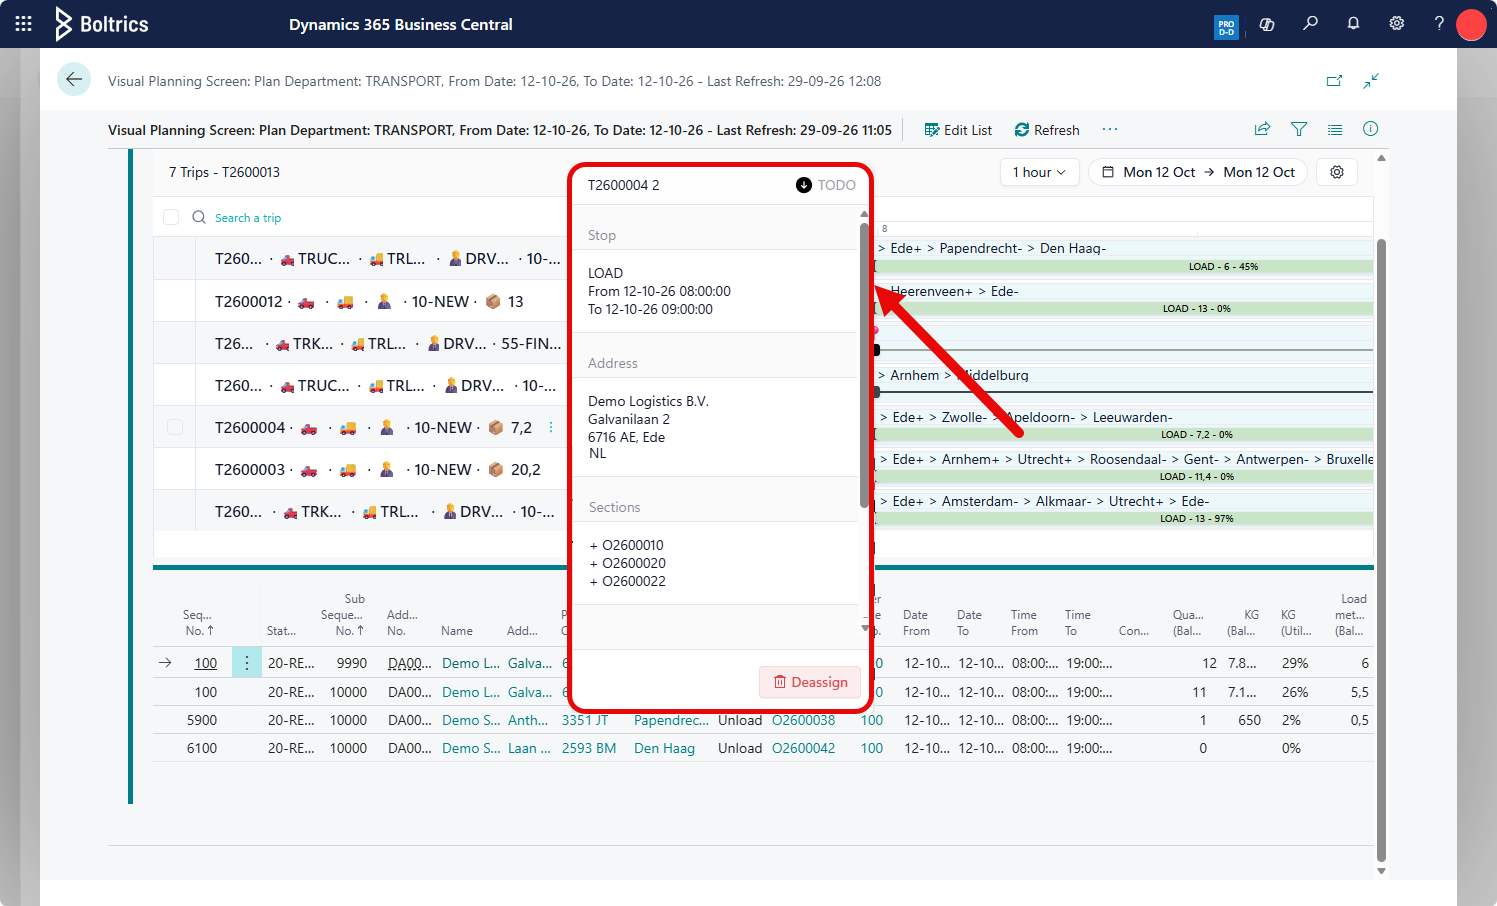The width and height of the screenshot is (1497, 906).
Task: Open the help question mark
Action: [x=1439, y=24]
